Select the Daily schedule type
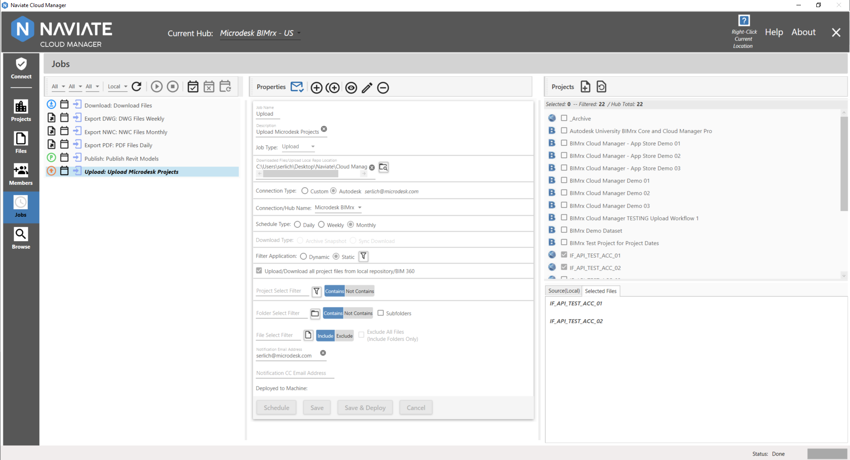850x460 pixels. (x=298, y=224)
